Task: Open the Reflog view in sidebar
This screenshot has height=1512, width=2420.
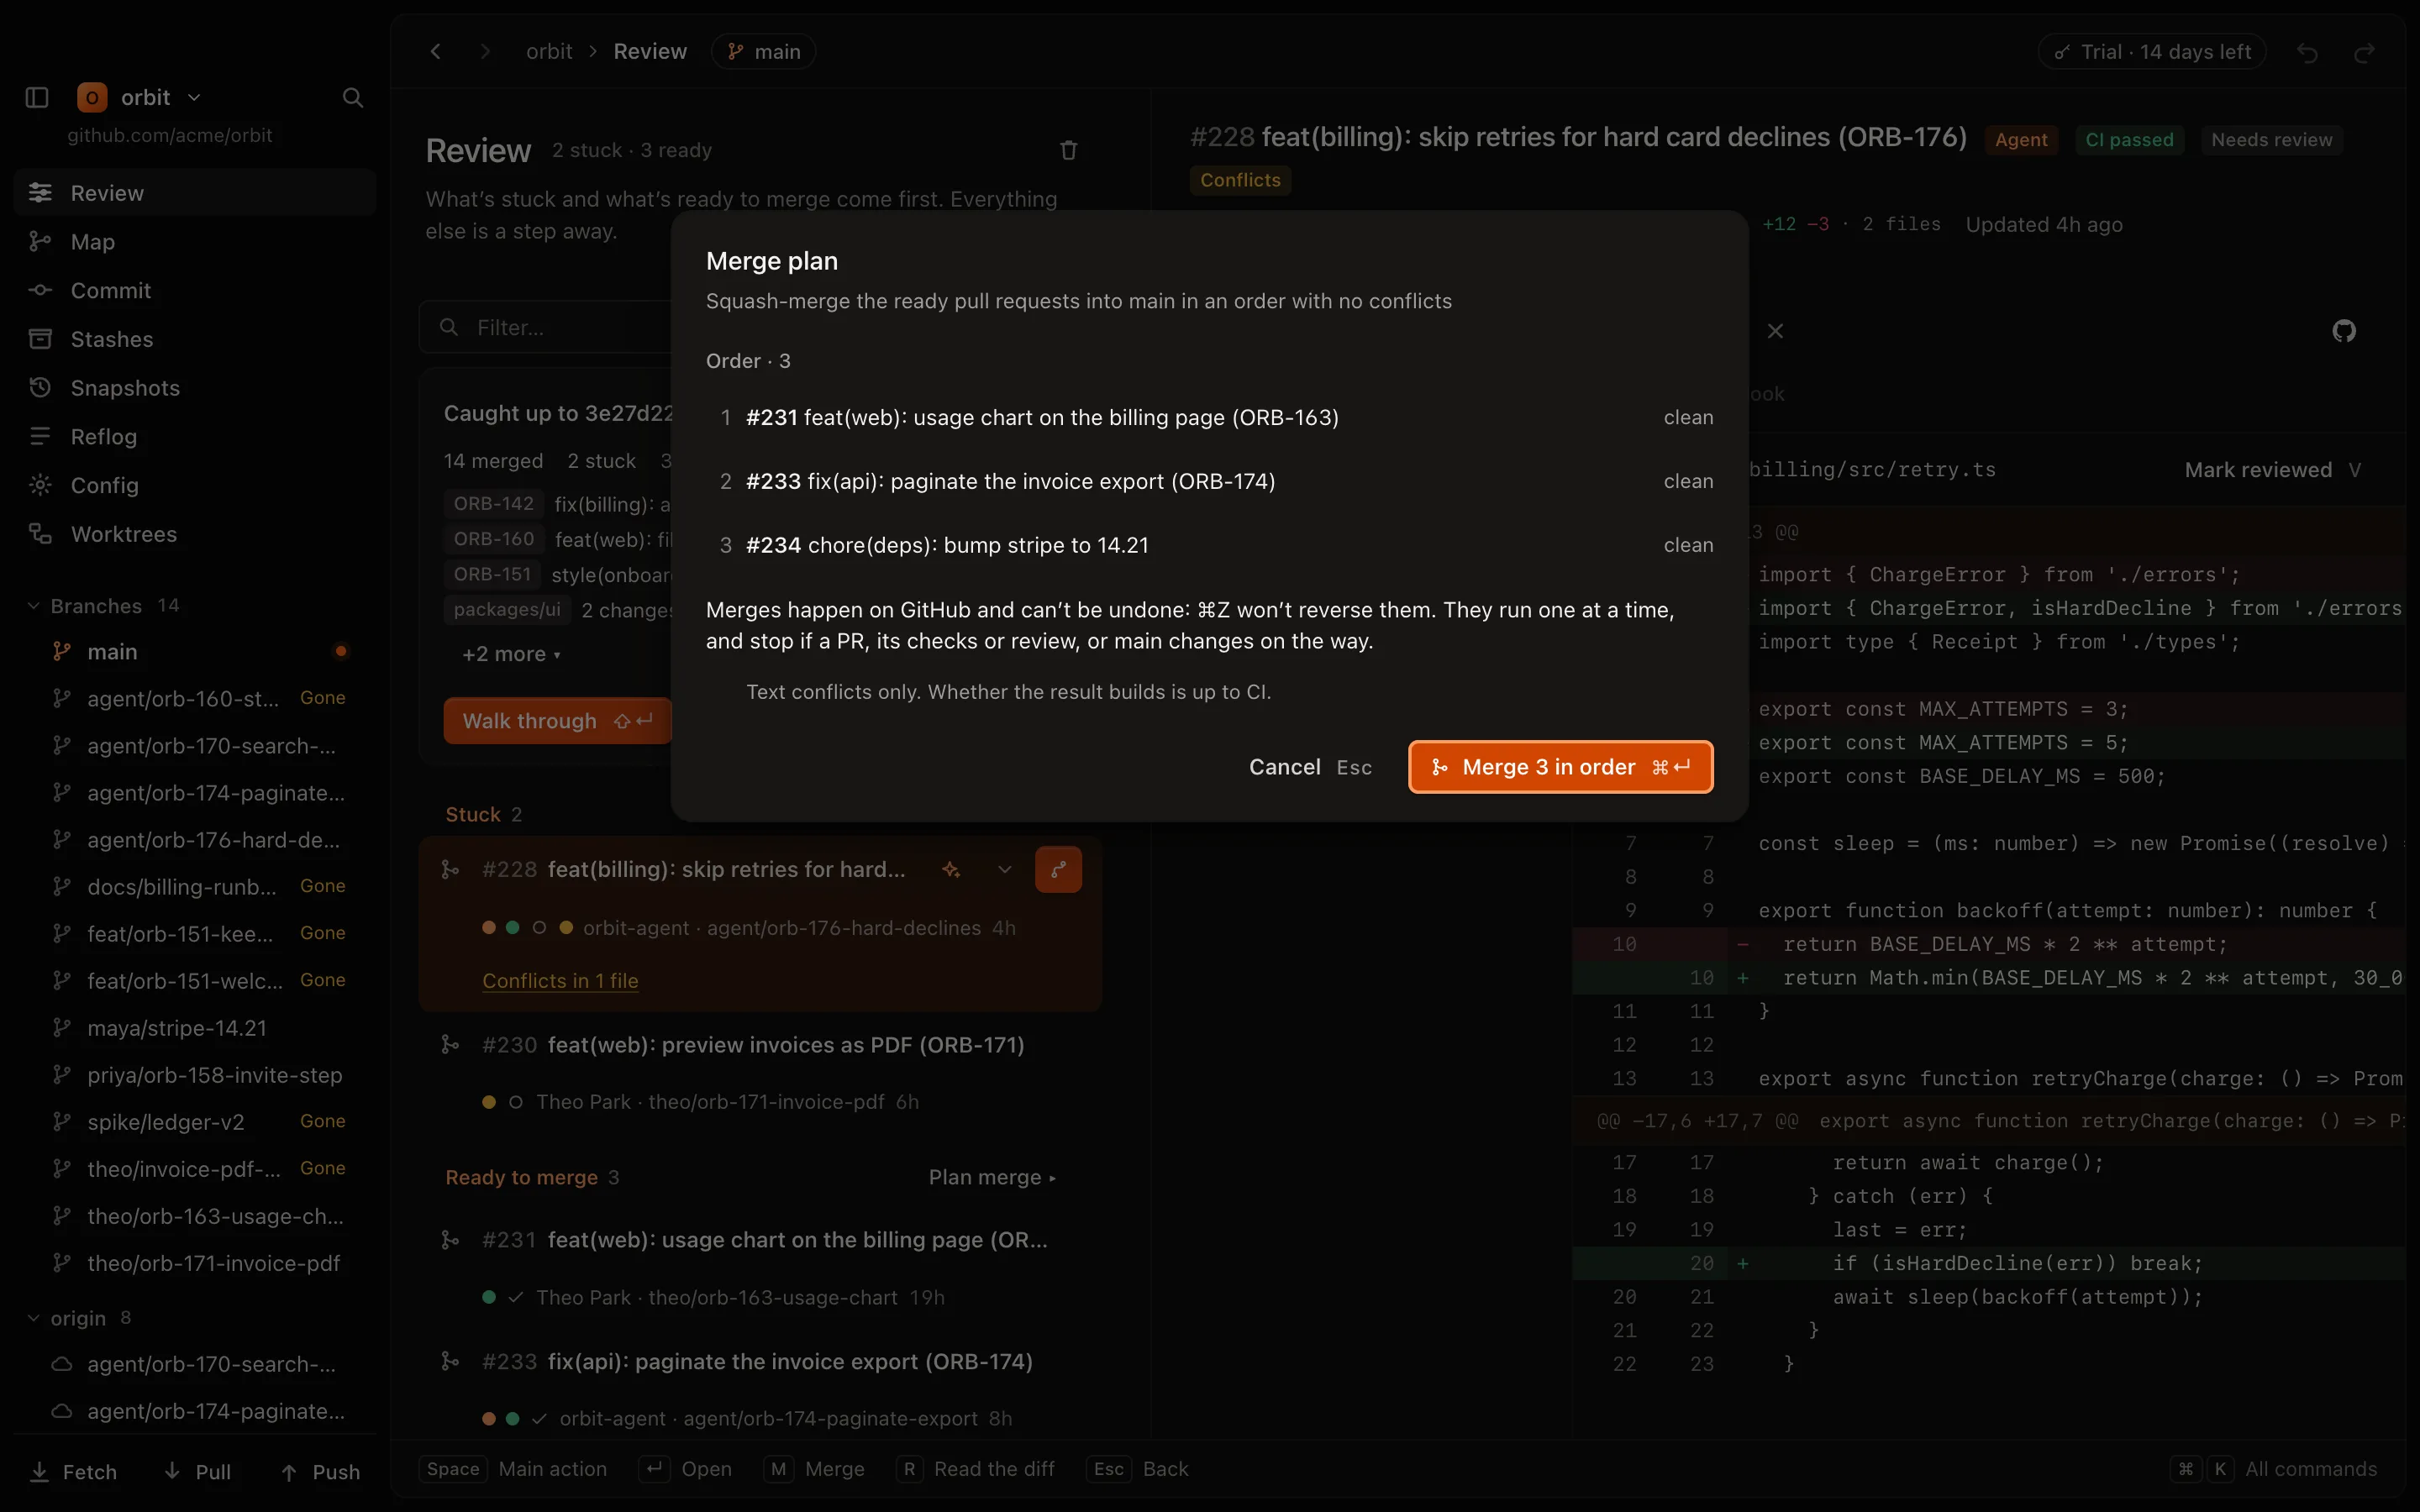Action: click(195, 437)
